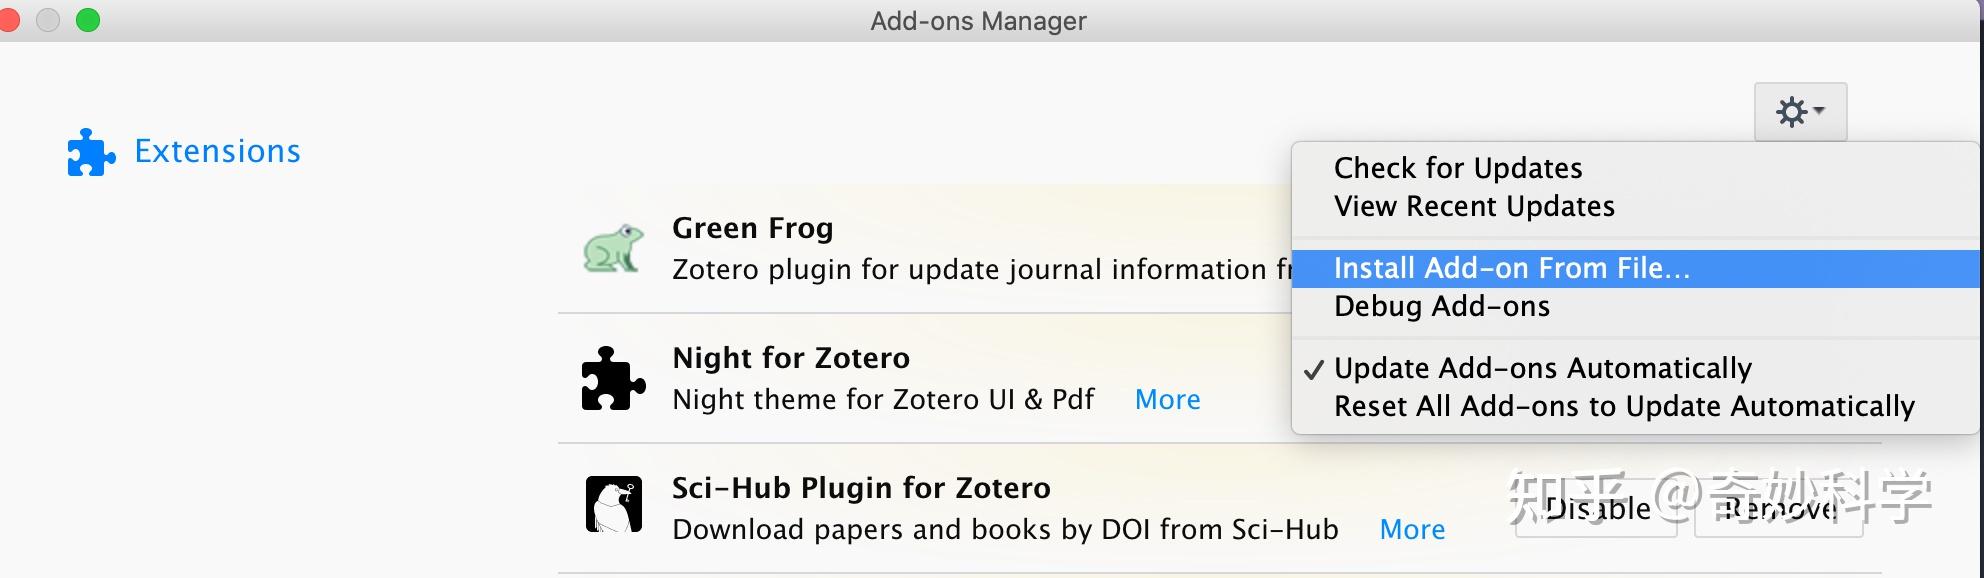Click the blue Extensions puzzle piece icon
This screenshot has height=578, width=1984.
pos(91,152)
